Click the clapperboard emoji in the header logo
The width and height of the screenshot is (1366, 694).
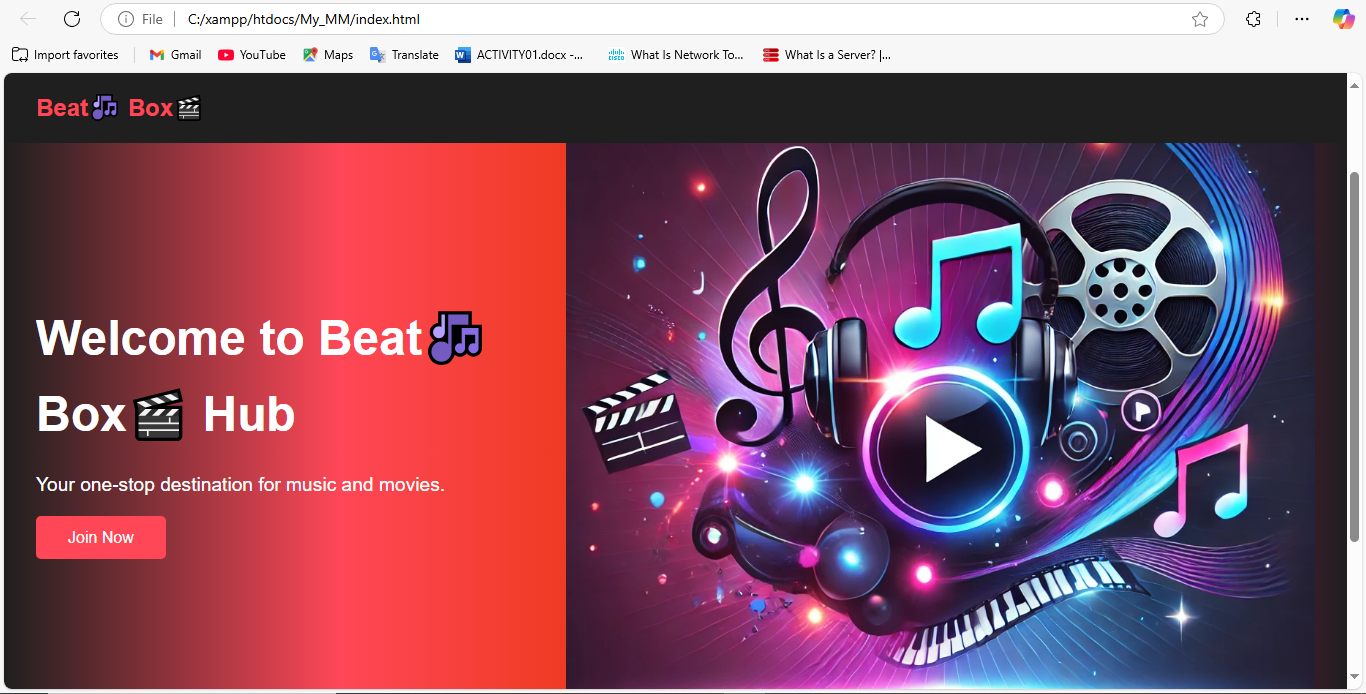pos(189,108)
